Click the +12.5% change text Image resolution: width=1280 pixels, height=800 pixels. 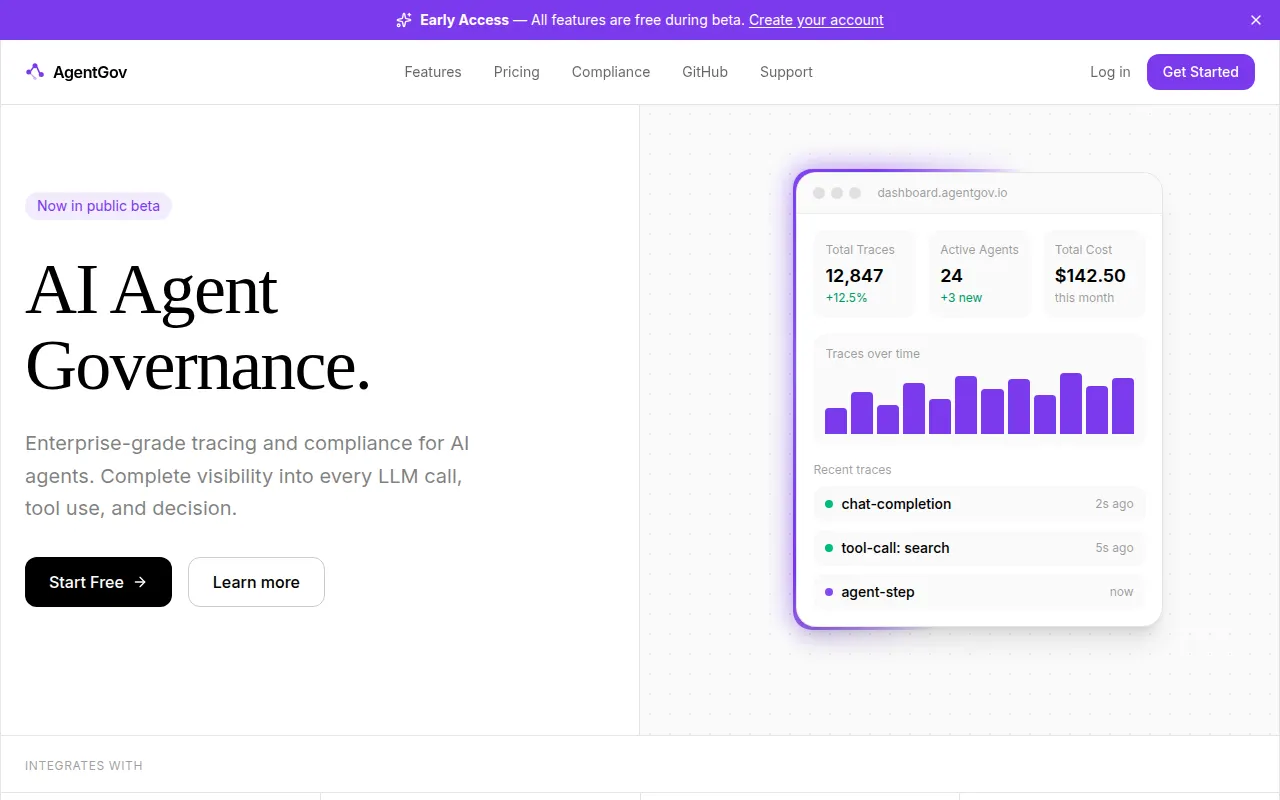click(x=846, y=298)
